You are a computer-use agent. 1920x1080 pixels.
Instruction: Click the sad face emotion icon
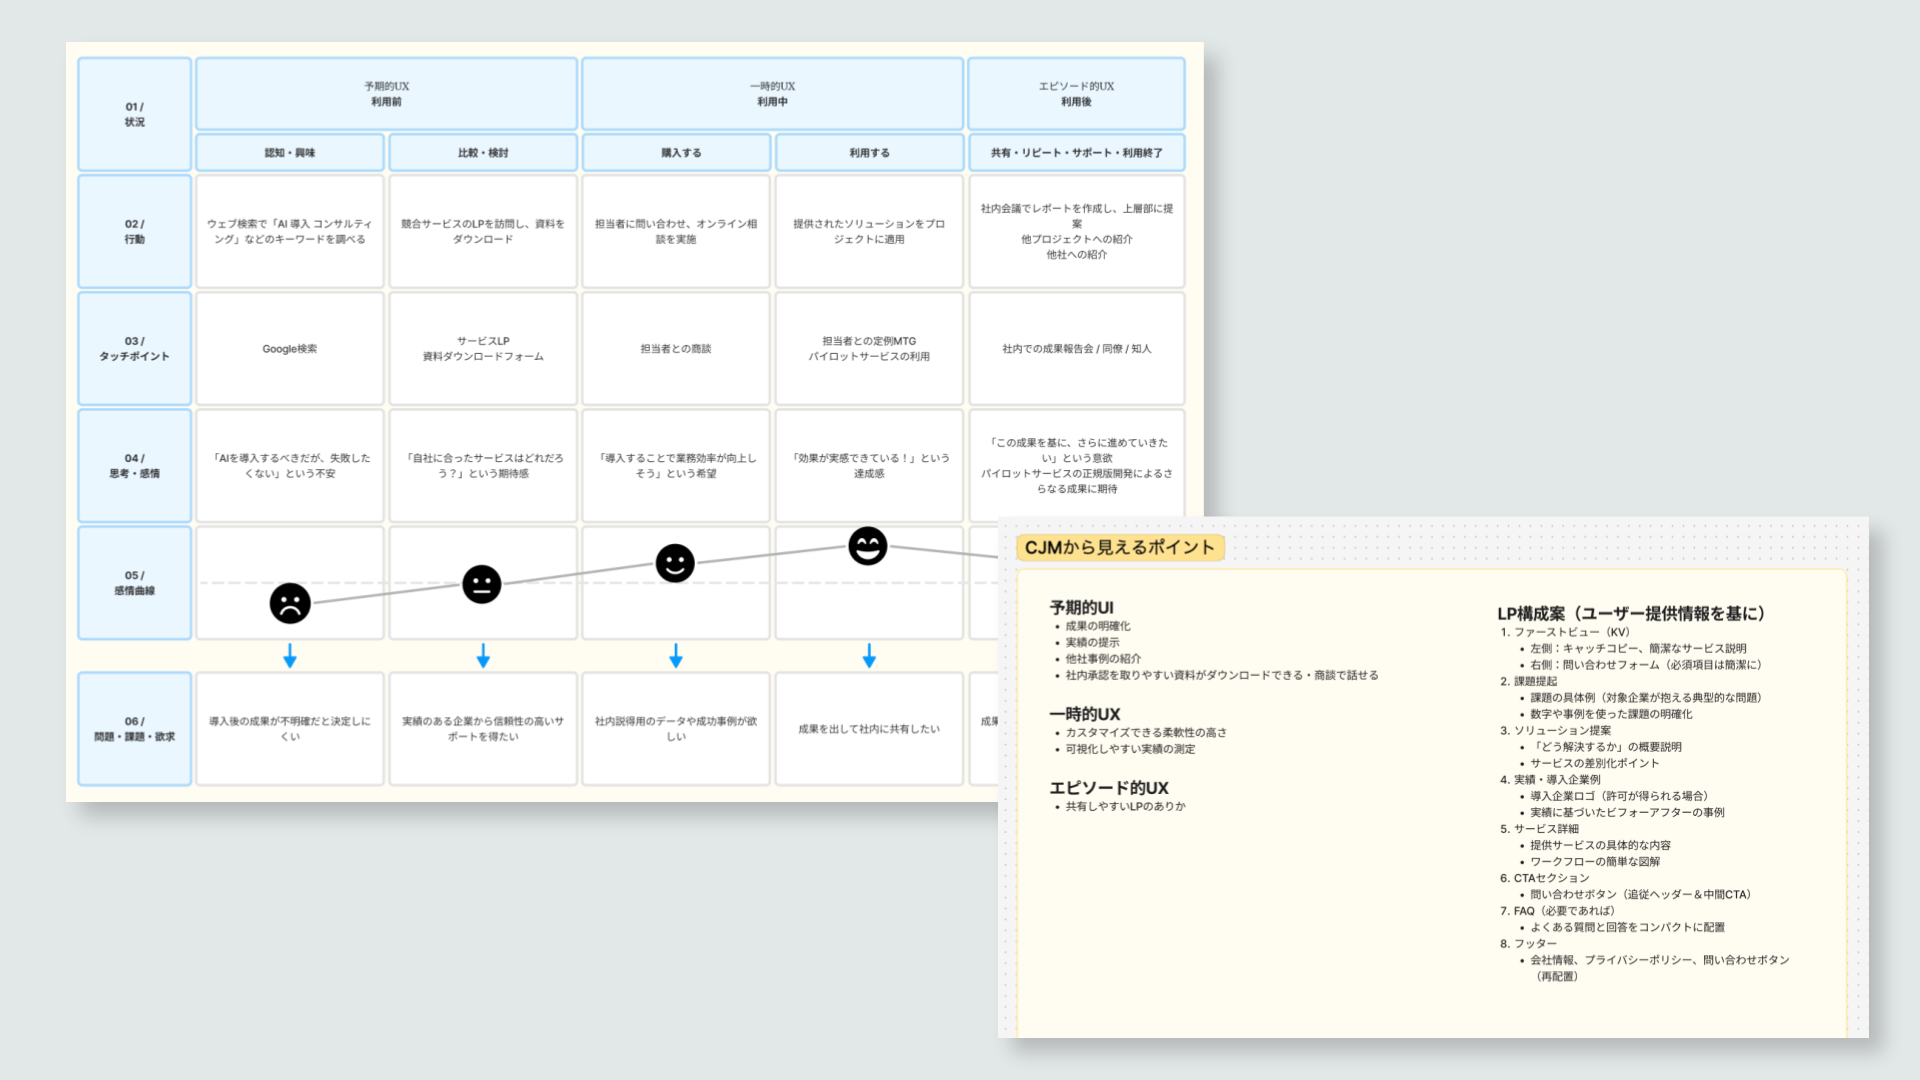pos(290,603)
